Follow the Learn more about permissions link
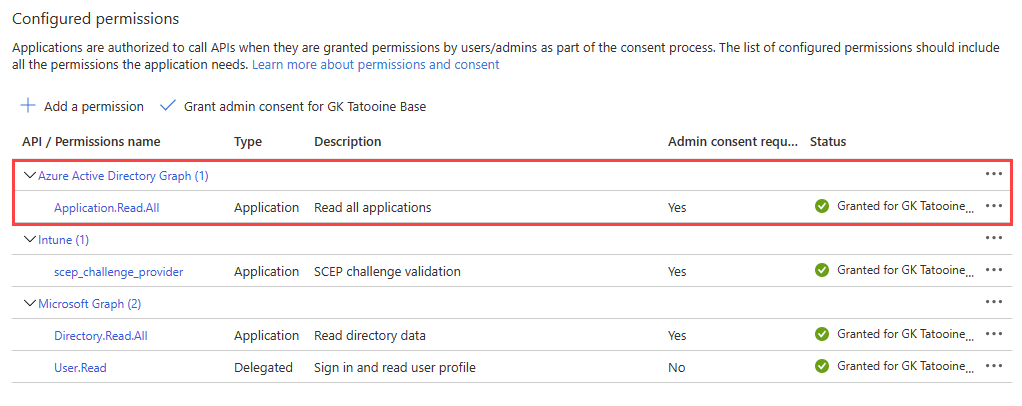Screen dimensions: 1022x406 click(375, 64)
